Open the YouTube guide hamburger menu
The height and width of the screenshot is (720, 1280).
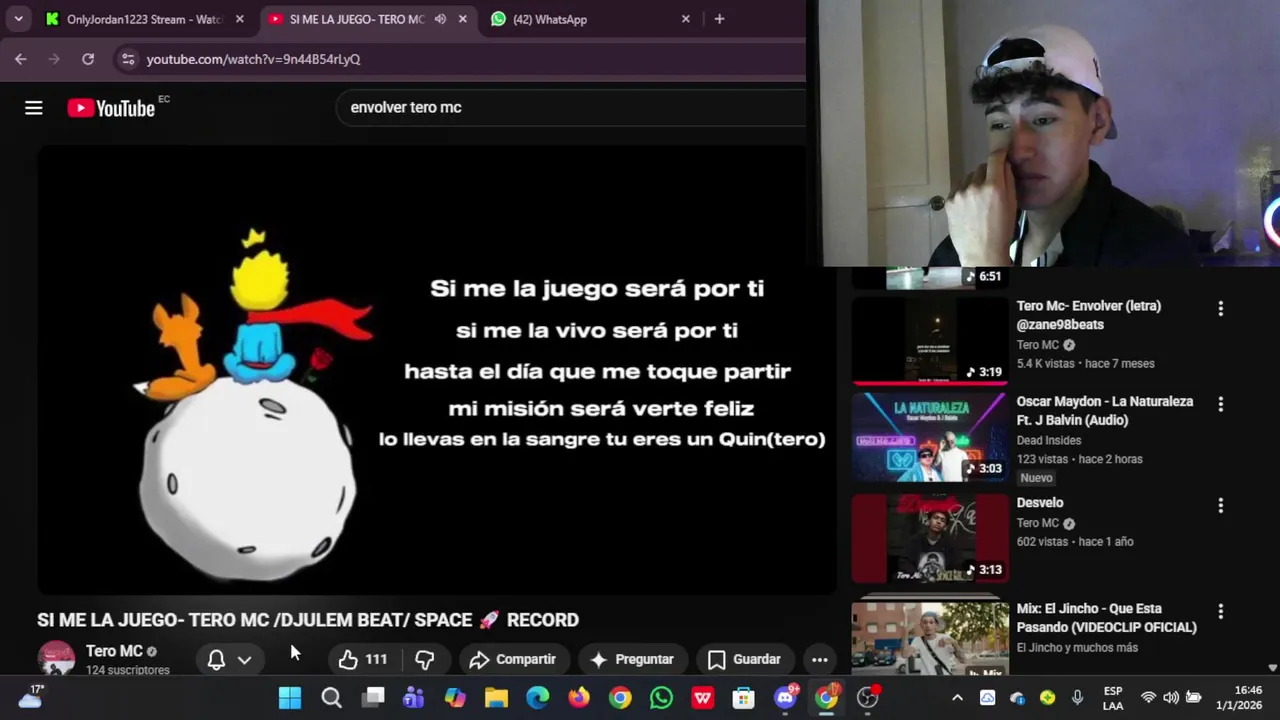34,108
